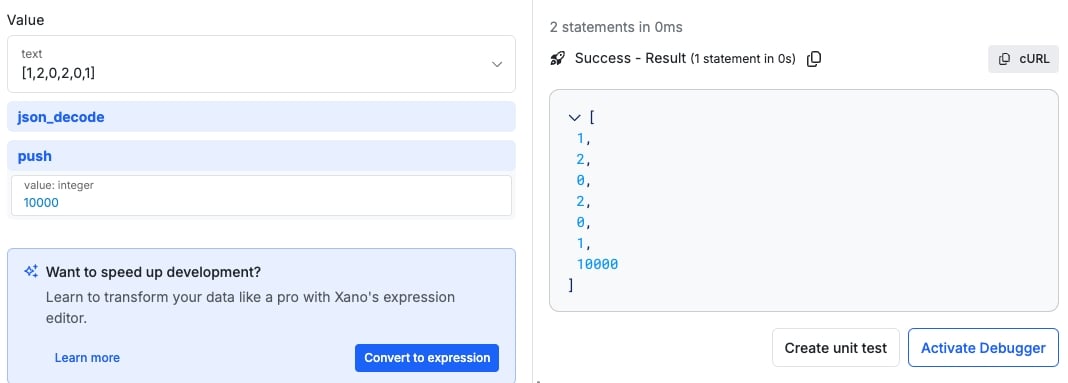The image size is (1068, 383).
Task: Click the Convert to expression button
Action: tap(427, 358)
